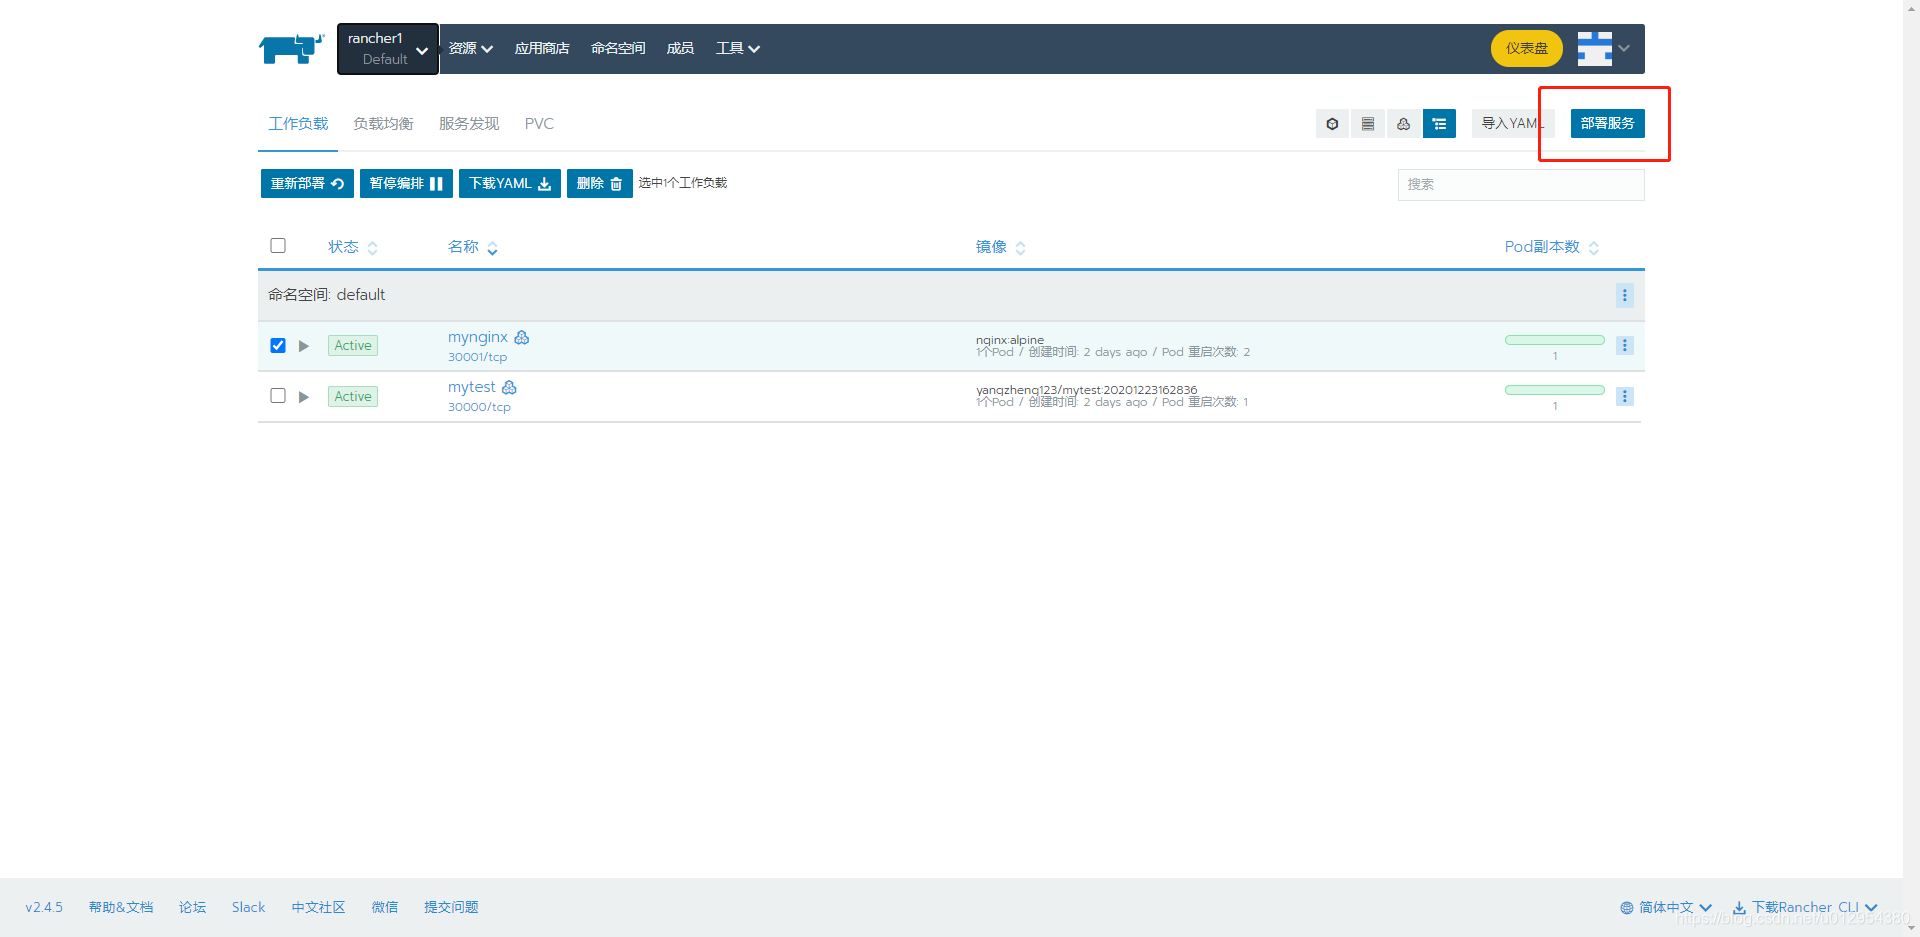Open 论坛 footer link

[x=192, y=908]
